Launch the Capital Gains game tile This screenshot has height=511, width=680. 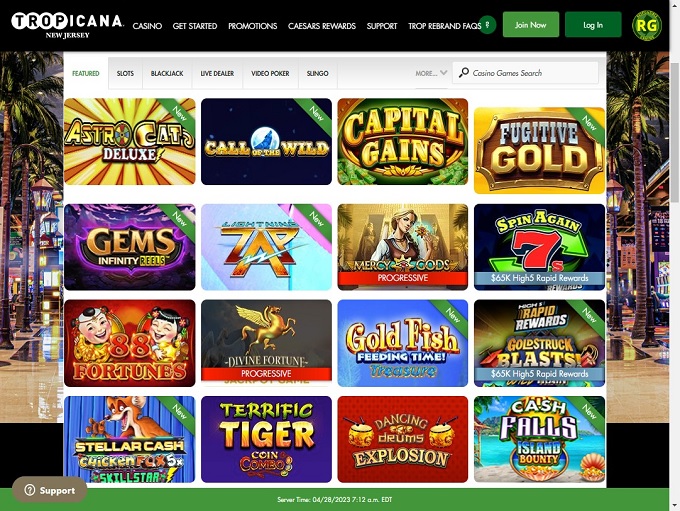403,141
